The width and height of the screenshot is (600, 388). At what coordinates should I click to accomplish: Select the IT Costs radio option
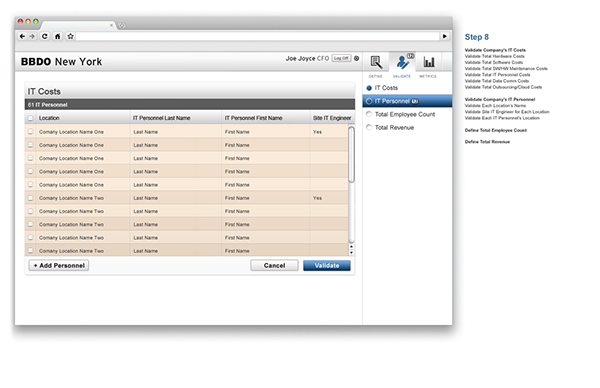[x=369, y=88]
